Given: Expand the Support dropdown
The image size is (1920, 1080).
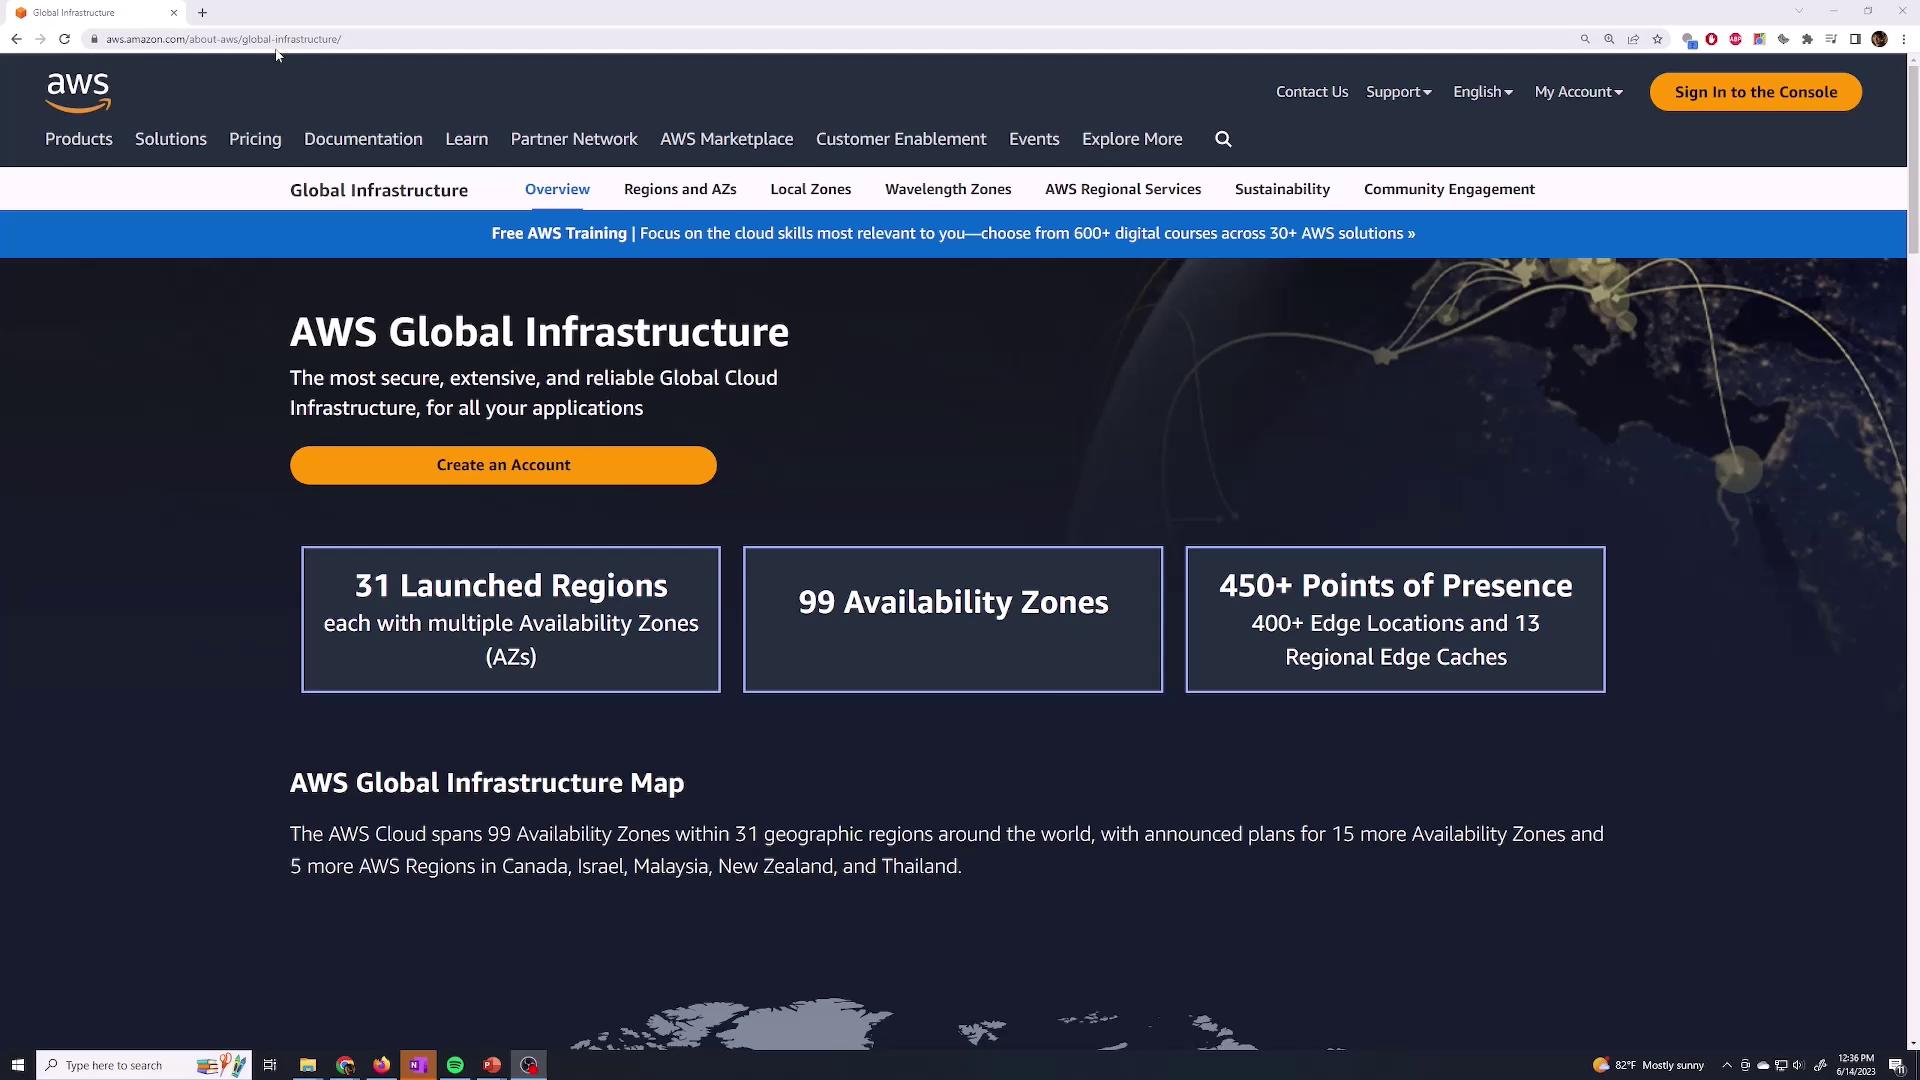Looking at the screenshot, I should (x=1398, y=92).
